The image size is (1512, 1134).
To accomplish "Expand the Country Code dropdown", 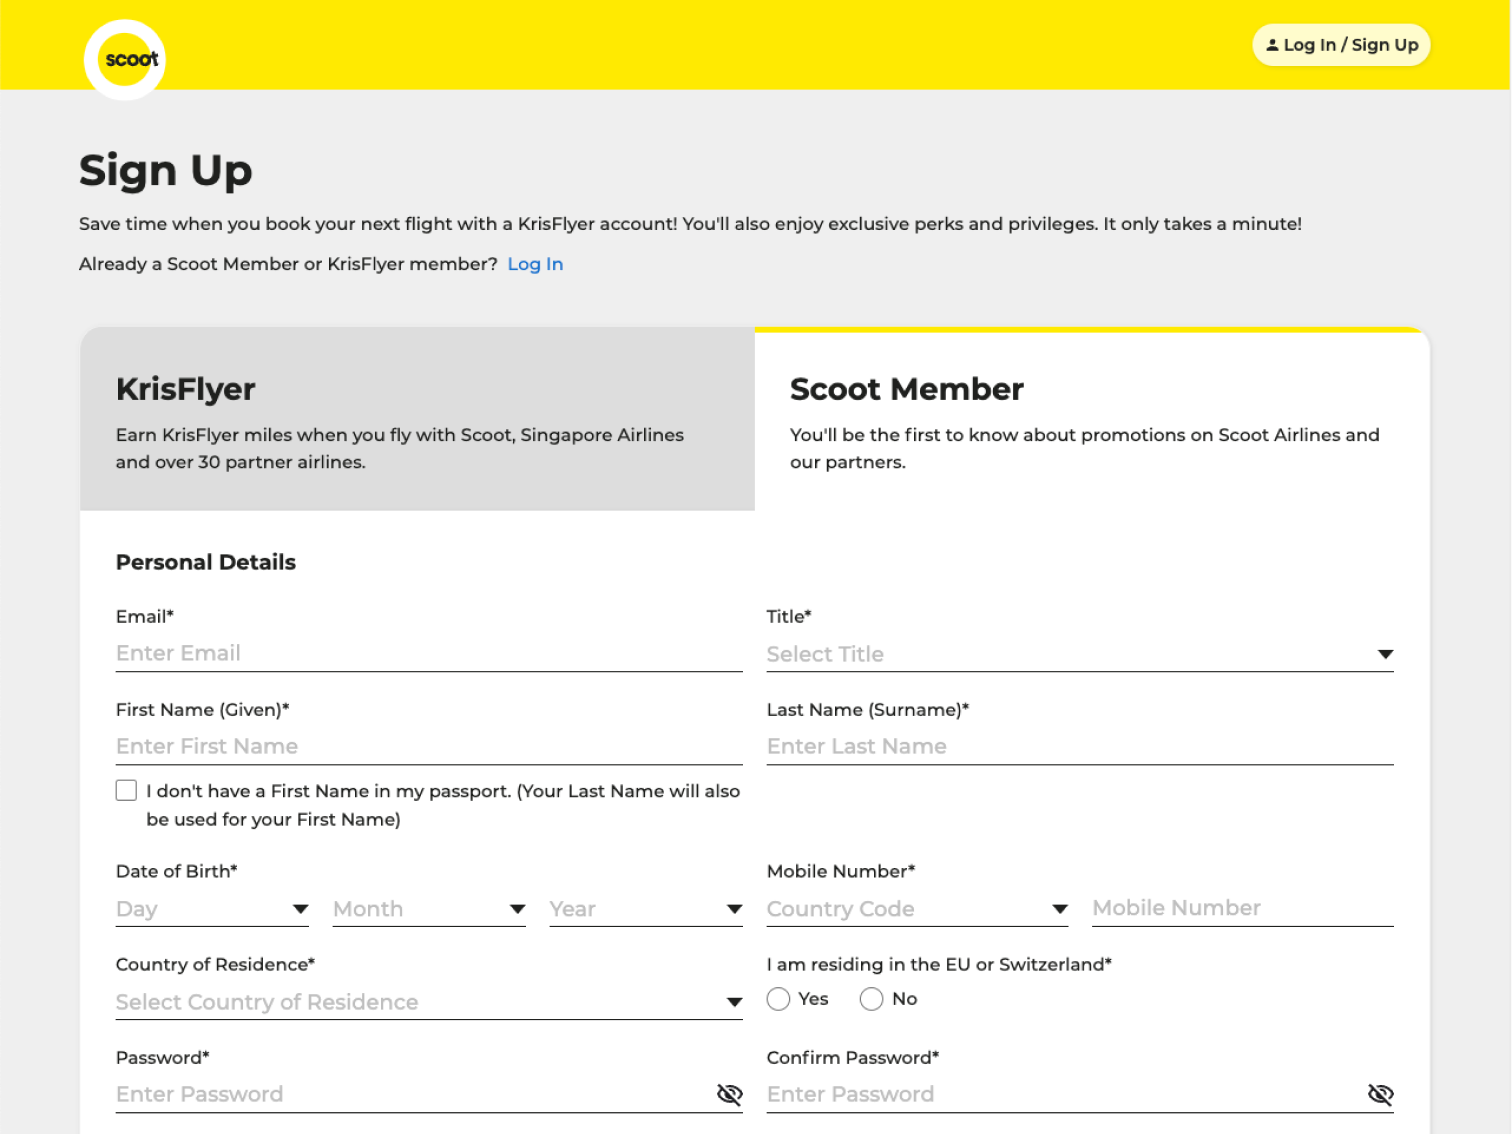I will 918,909.
